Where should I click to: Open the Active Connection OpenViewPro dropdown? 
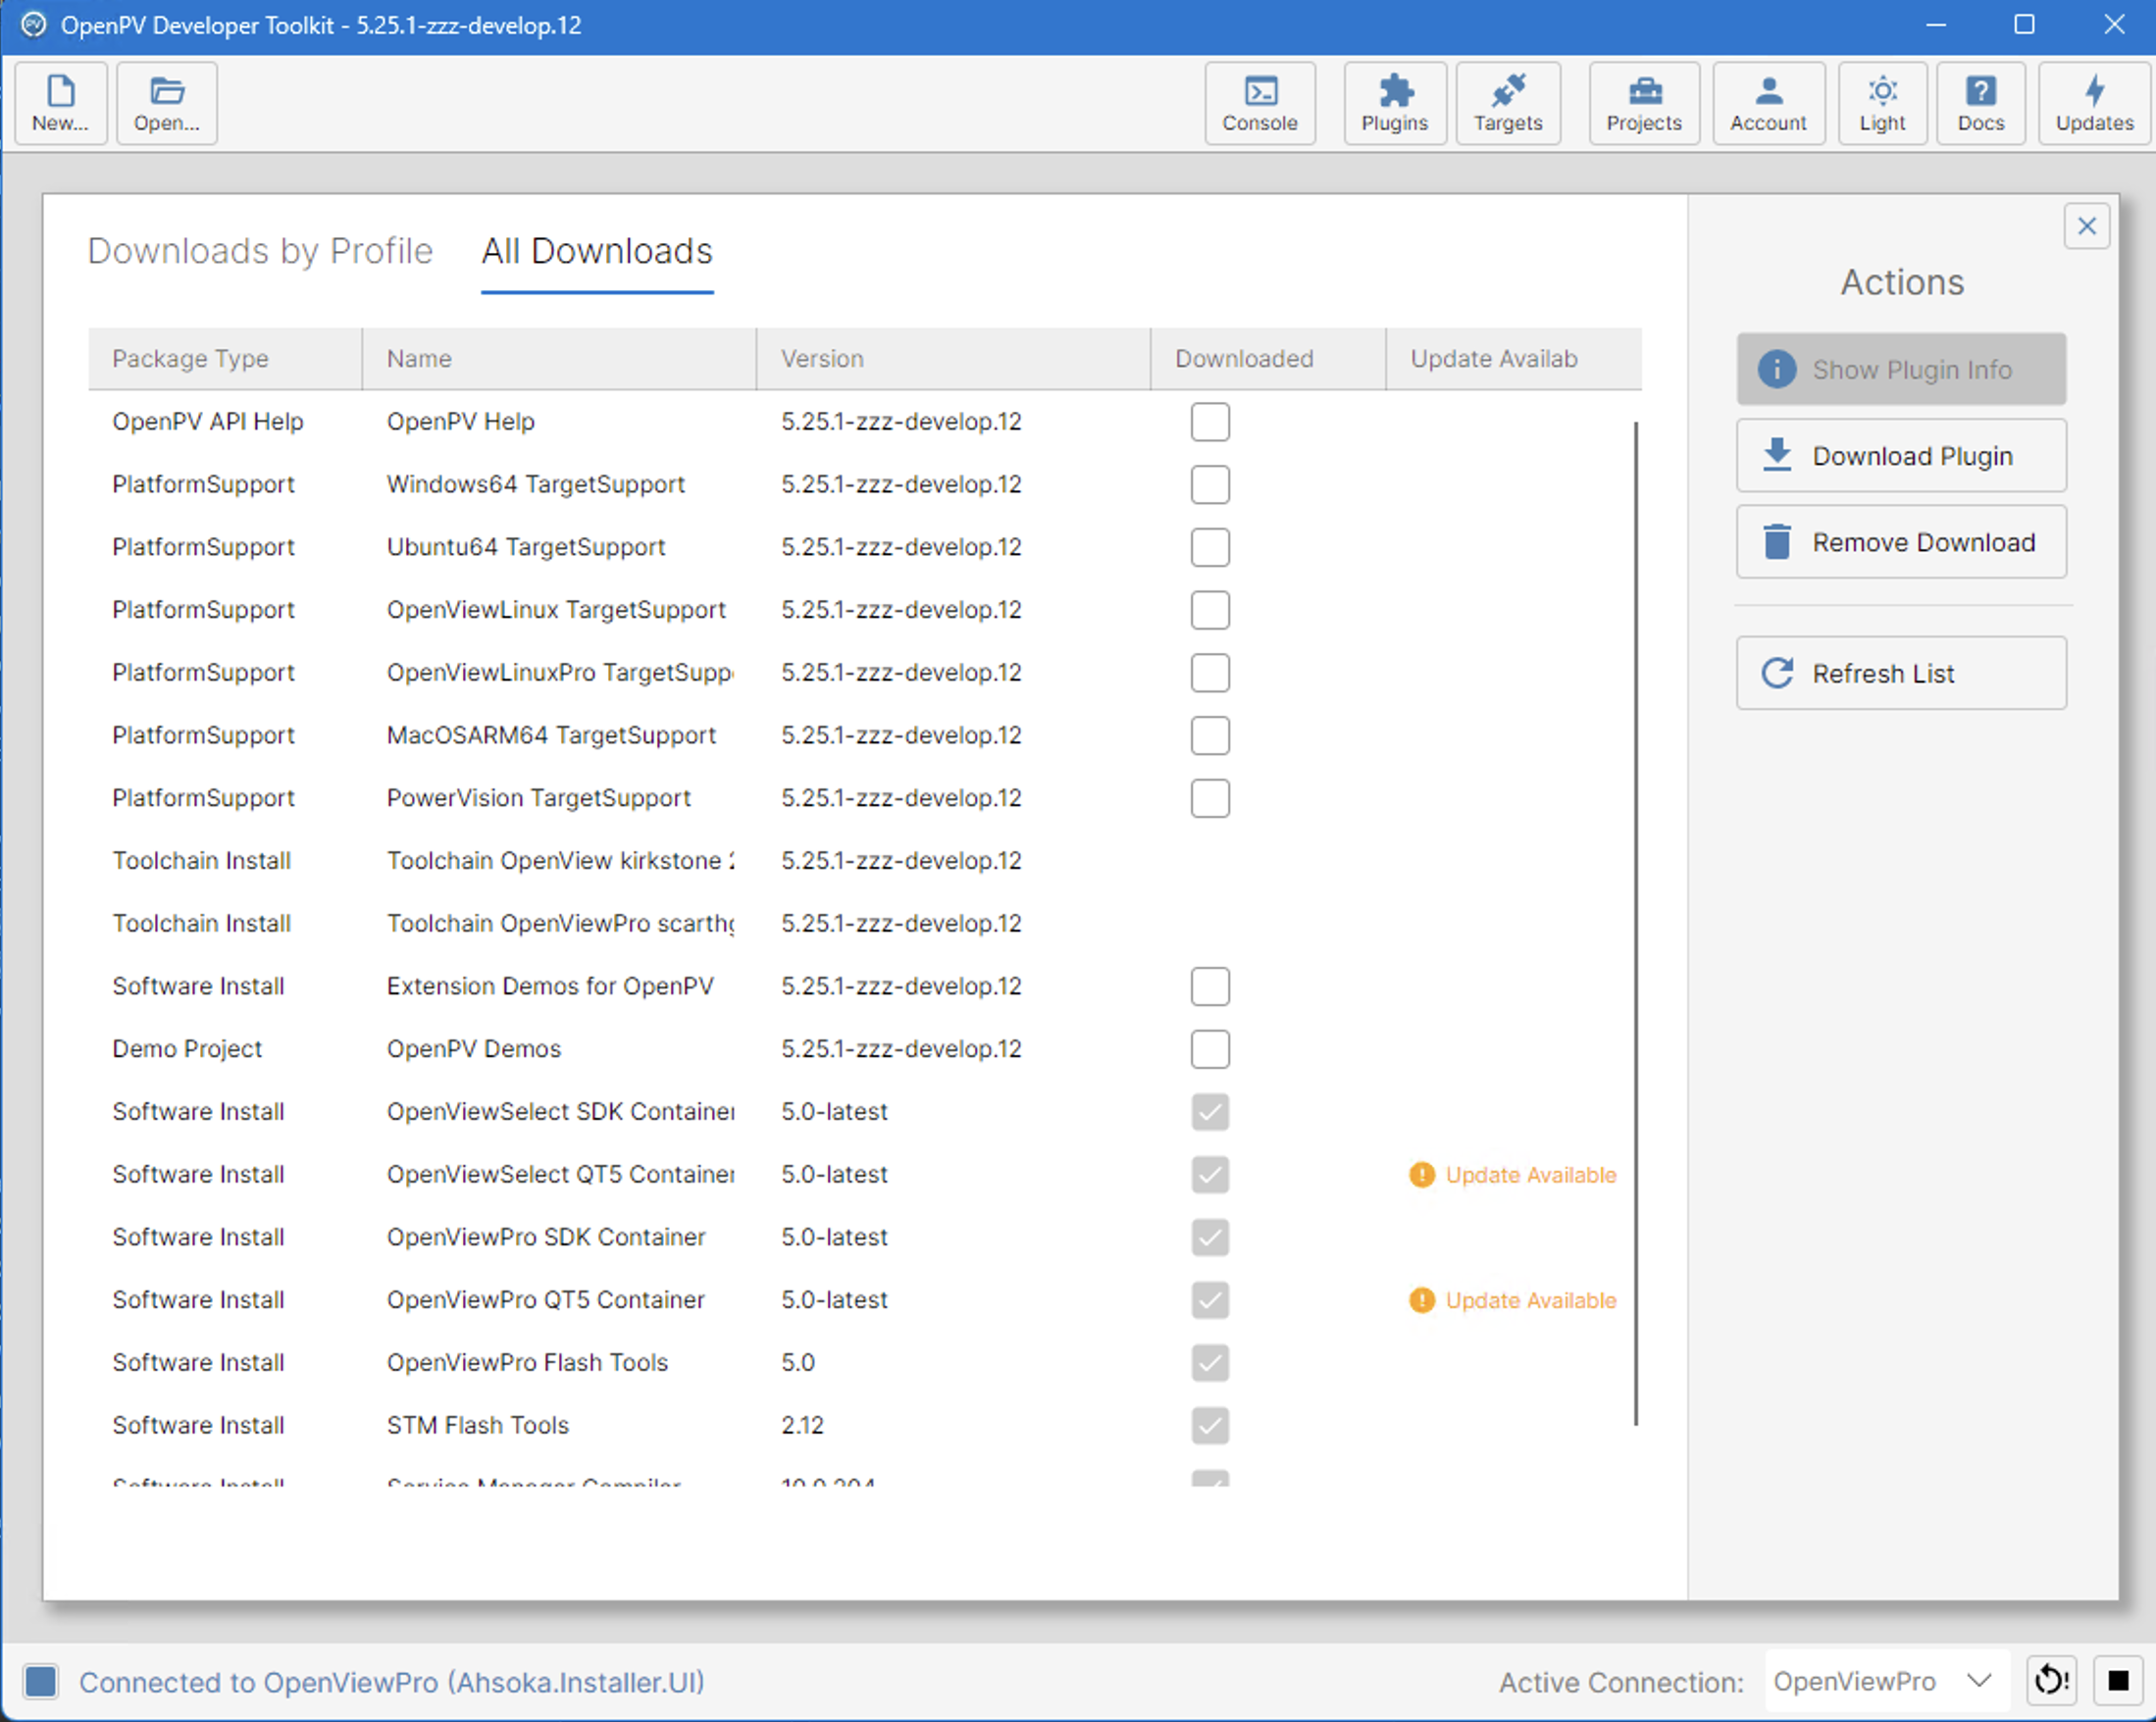pyautogui.click(x=1887, y=1681)
